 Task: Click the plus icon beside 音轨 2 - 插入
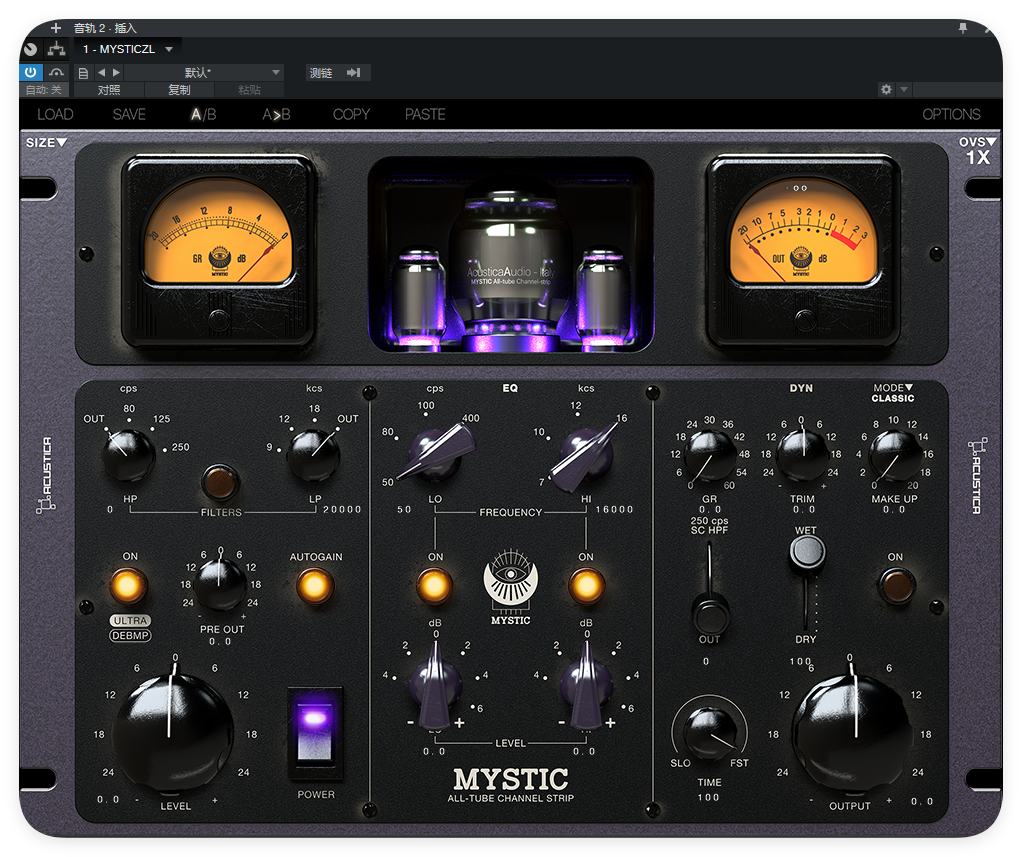point(56,28)
